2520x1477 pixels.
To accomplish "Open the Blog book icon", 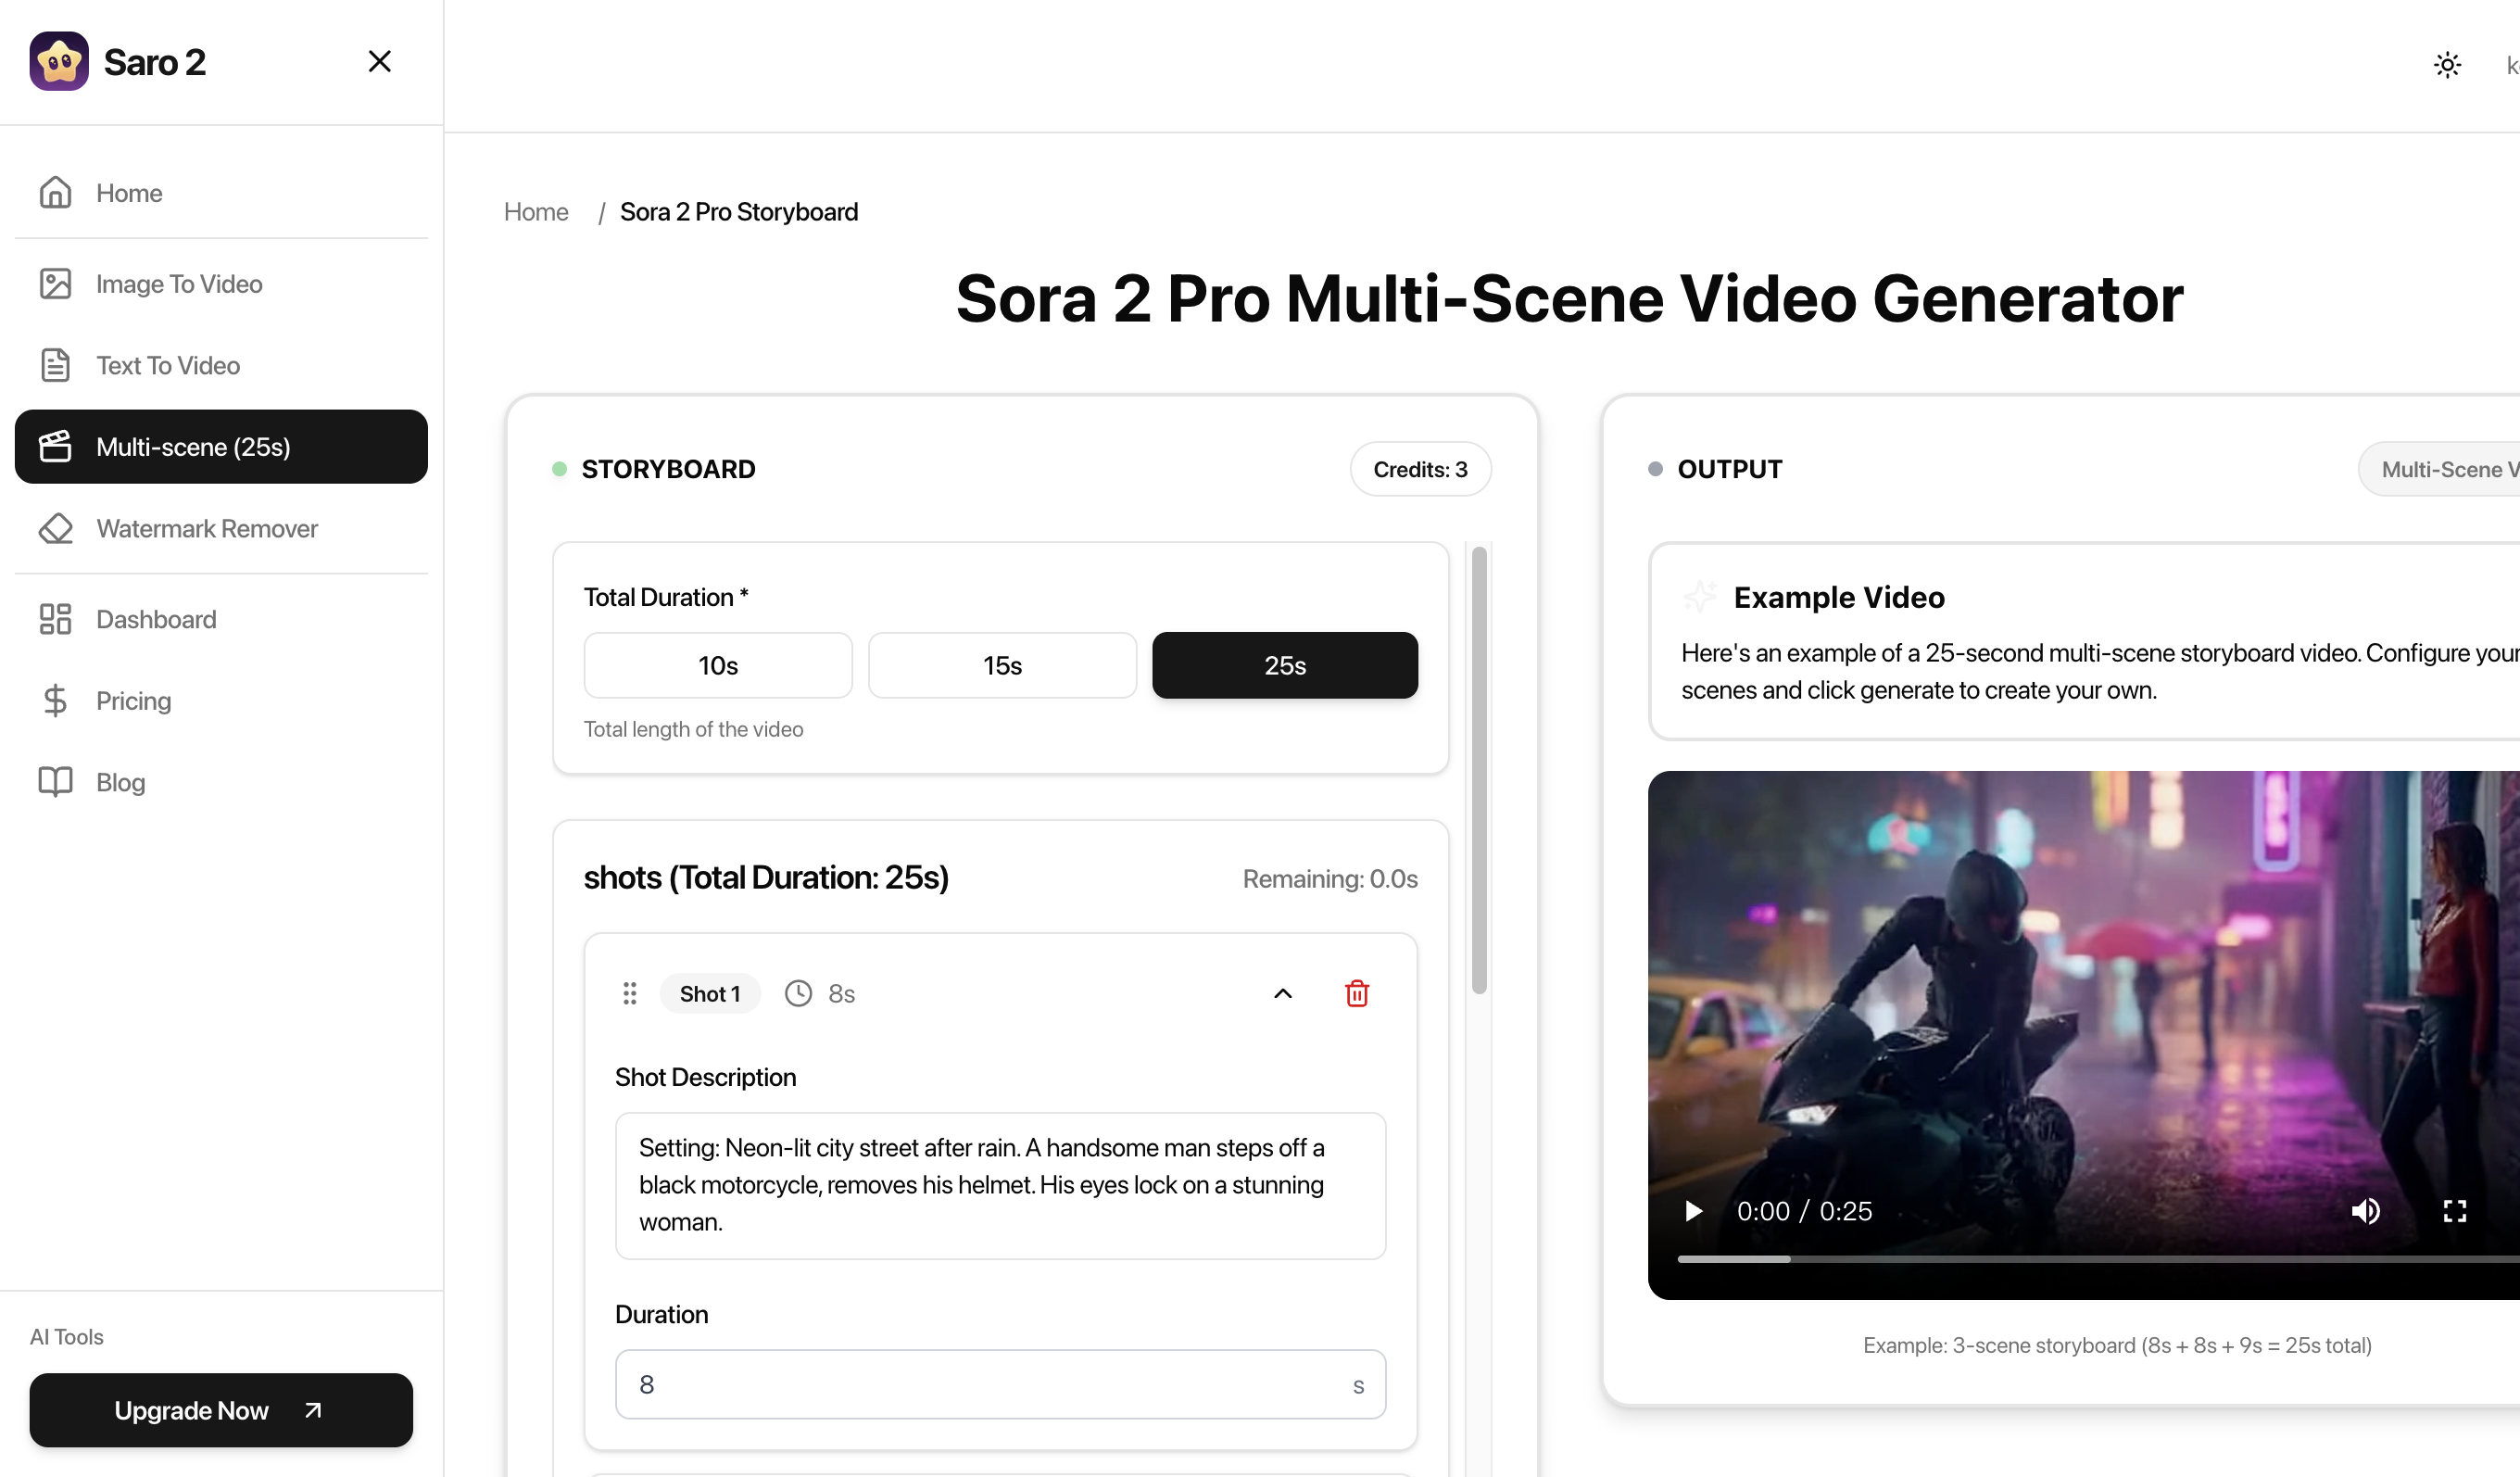I will click(56, 782).
